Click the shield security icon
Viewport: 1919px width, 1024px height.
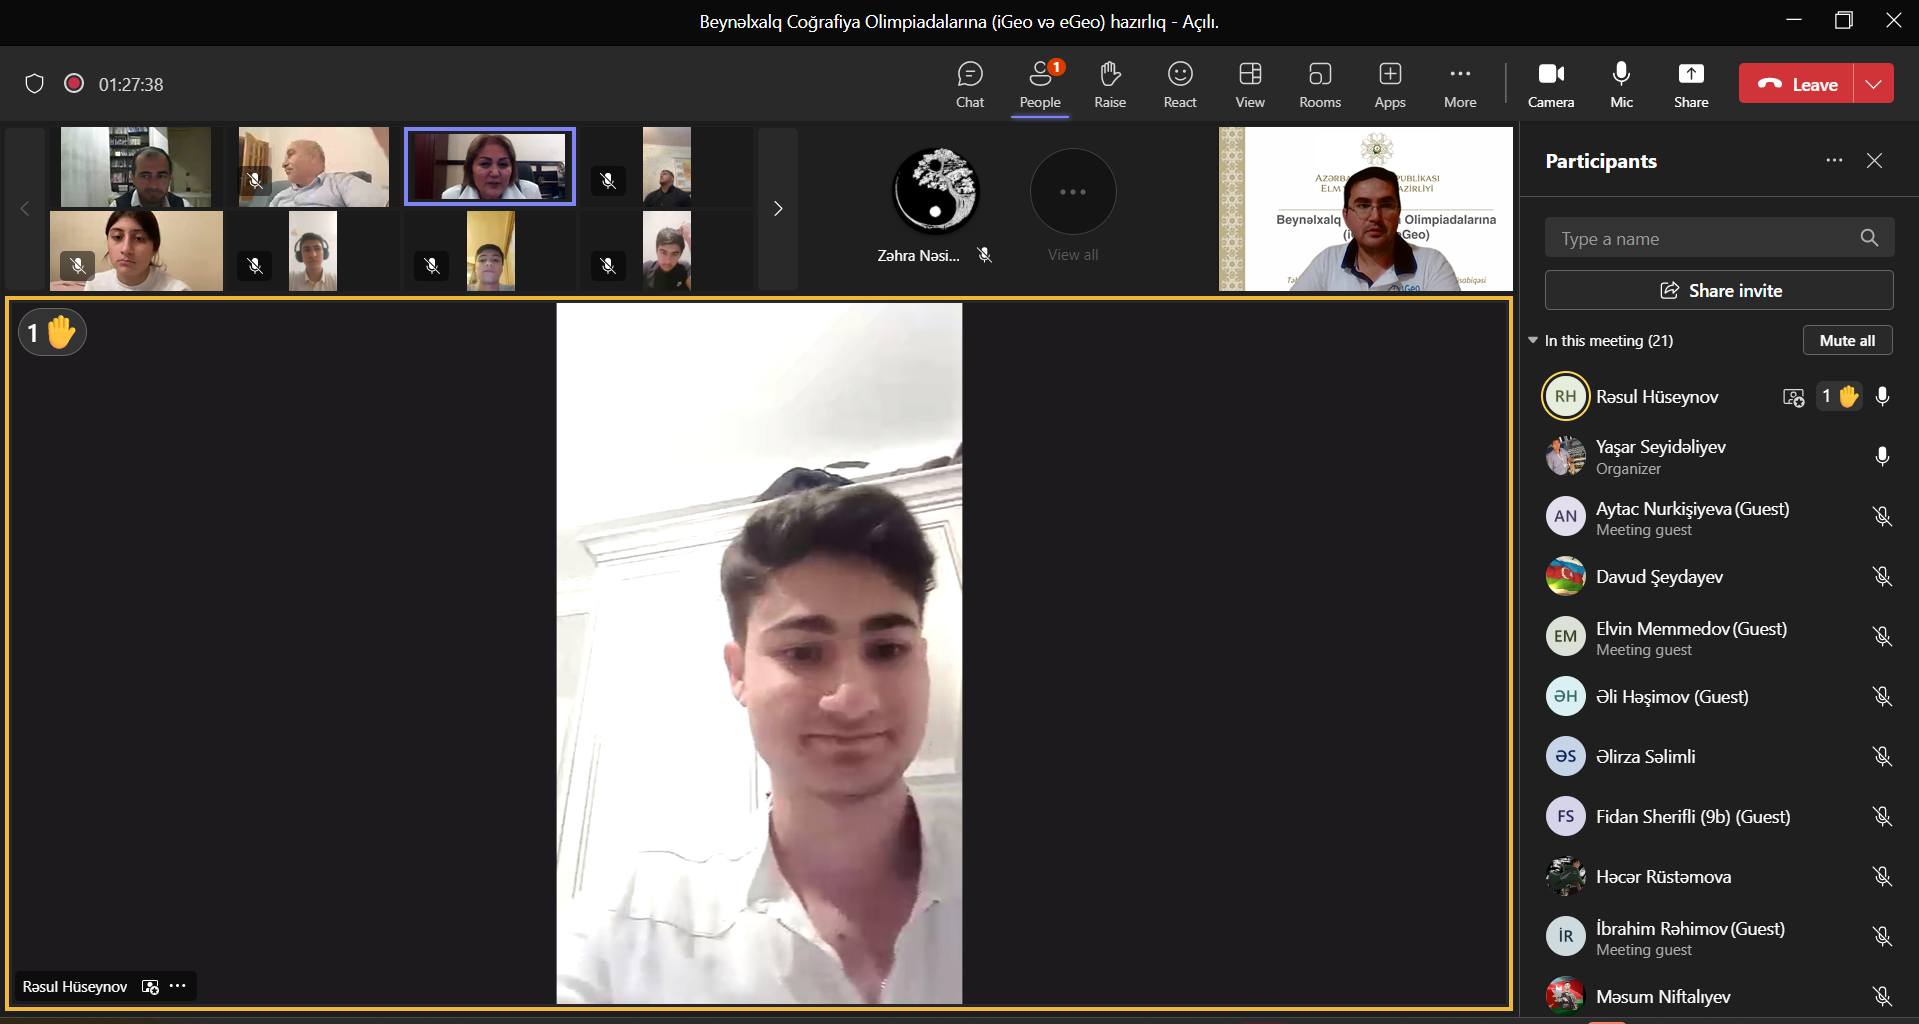(x=34, y=84)
